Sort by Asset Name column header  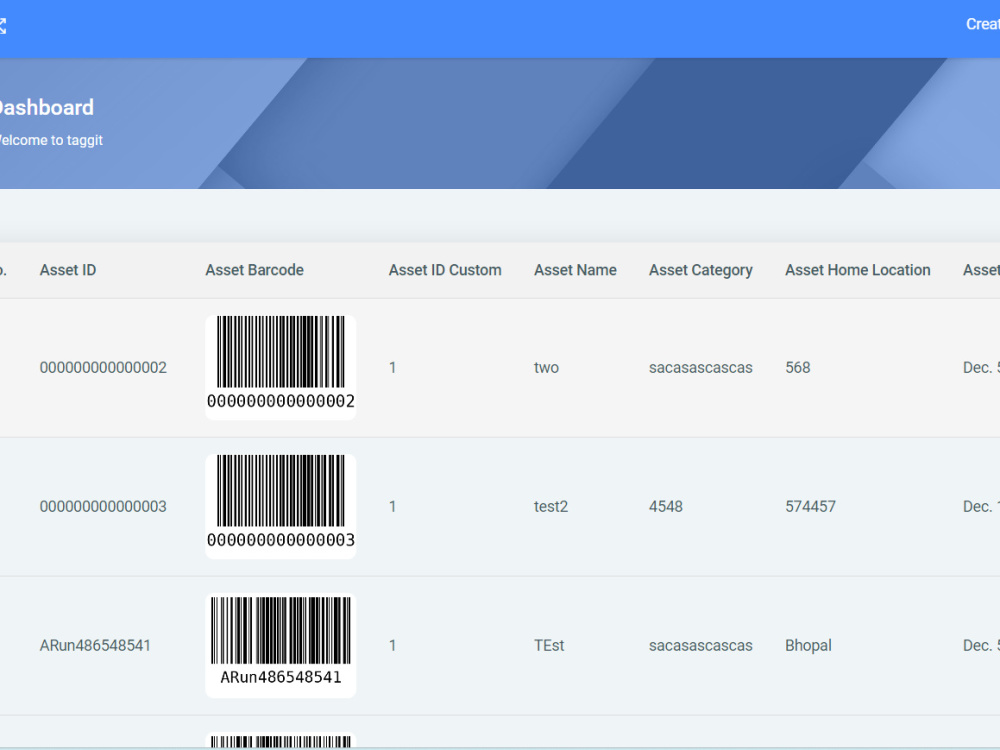(575, 270)
